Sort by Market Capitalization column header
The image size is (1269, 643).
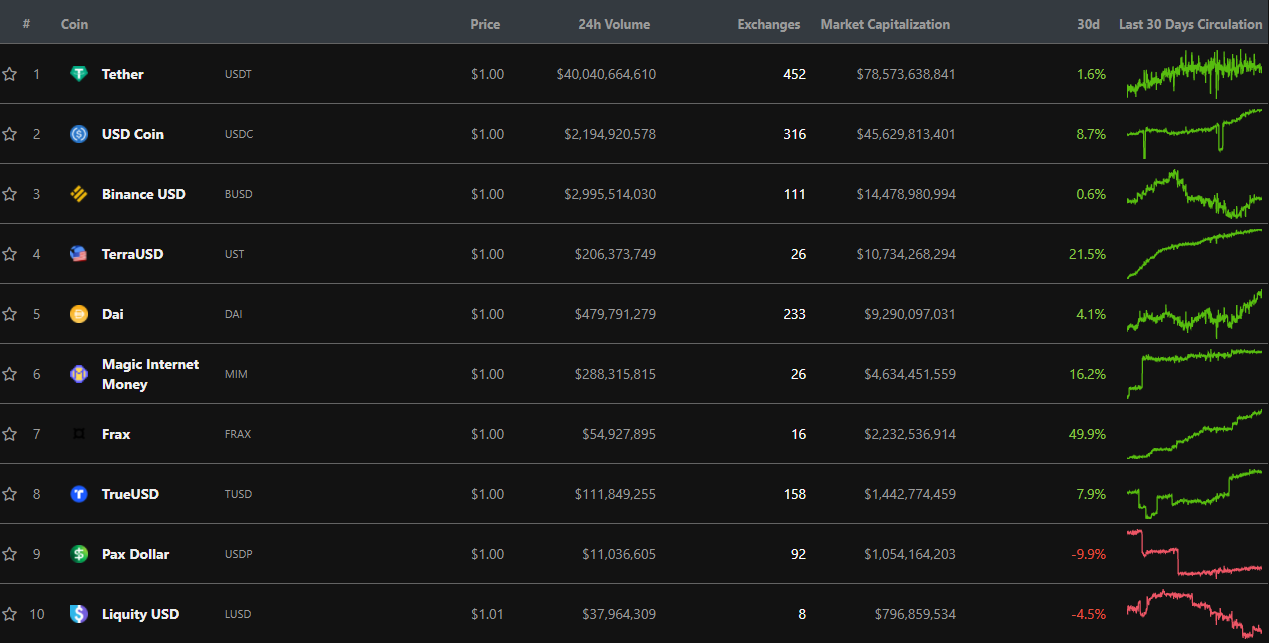885,24
